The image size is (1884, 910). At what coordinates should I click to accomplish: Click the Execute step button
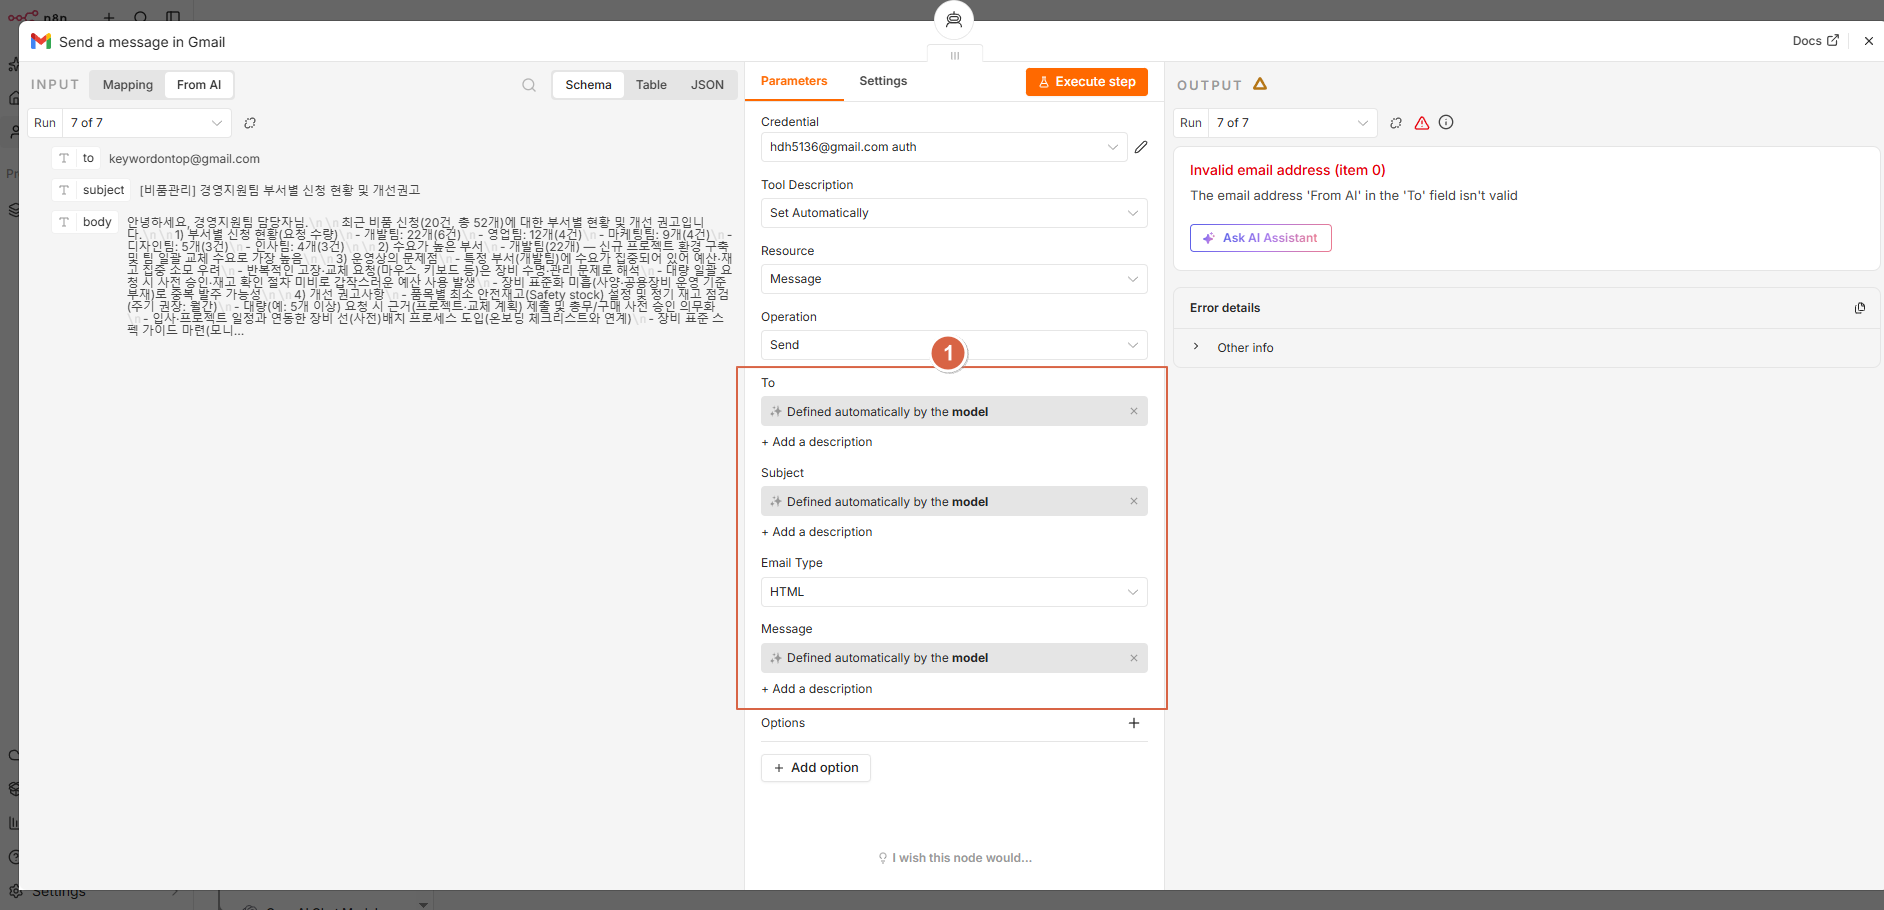tap(1087, 82)
